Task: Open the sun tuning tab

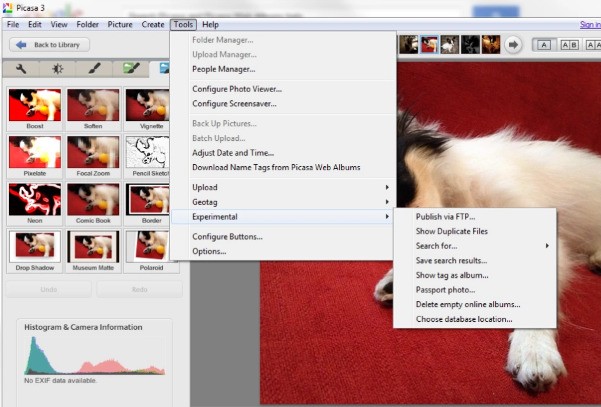Action: point(58,69)
